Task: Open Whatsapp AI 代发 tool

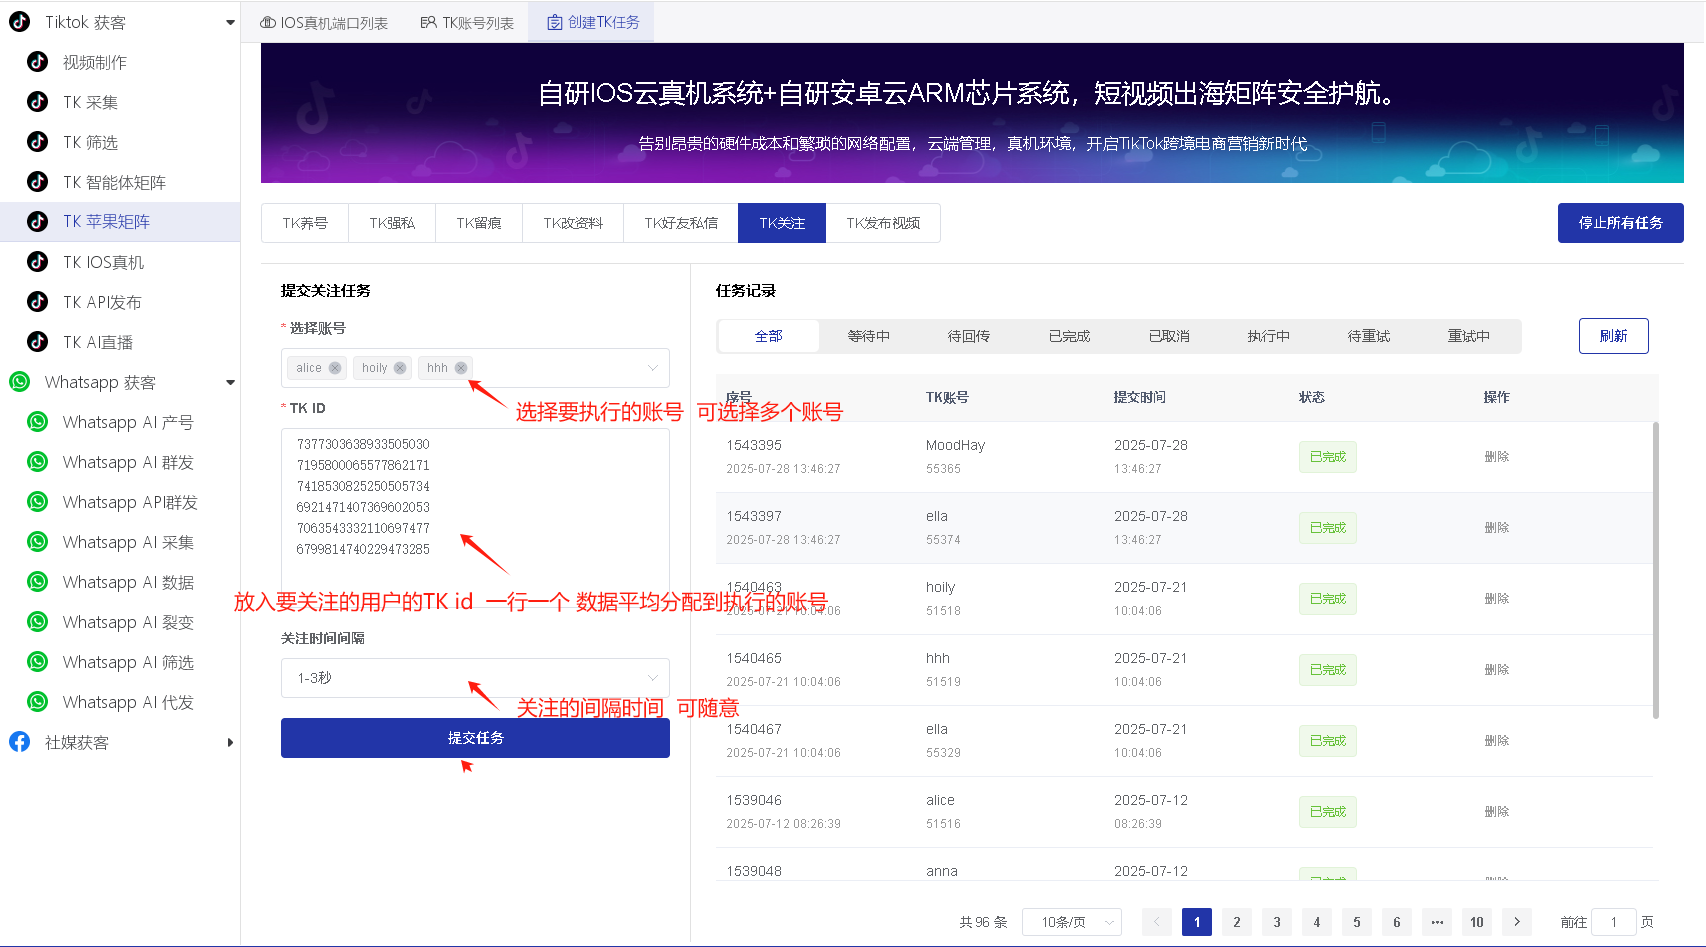Action: click(x=127, y=701)
